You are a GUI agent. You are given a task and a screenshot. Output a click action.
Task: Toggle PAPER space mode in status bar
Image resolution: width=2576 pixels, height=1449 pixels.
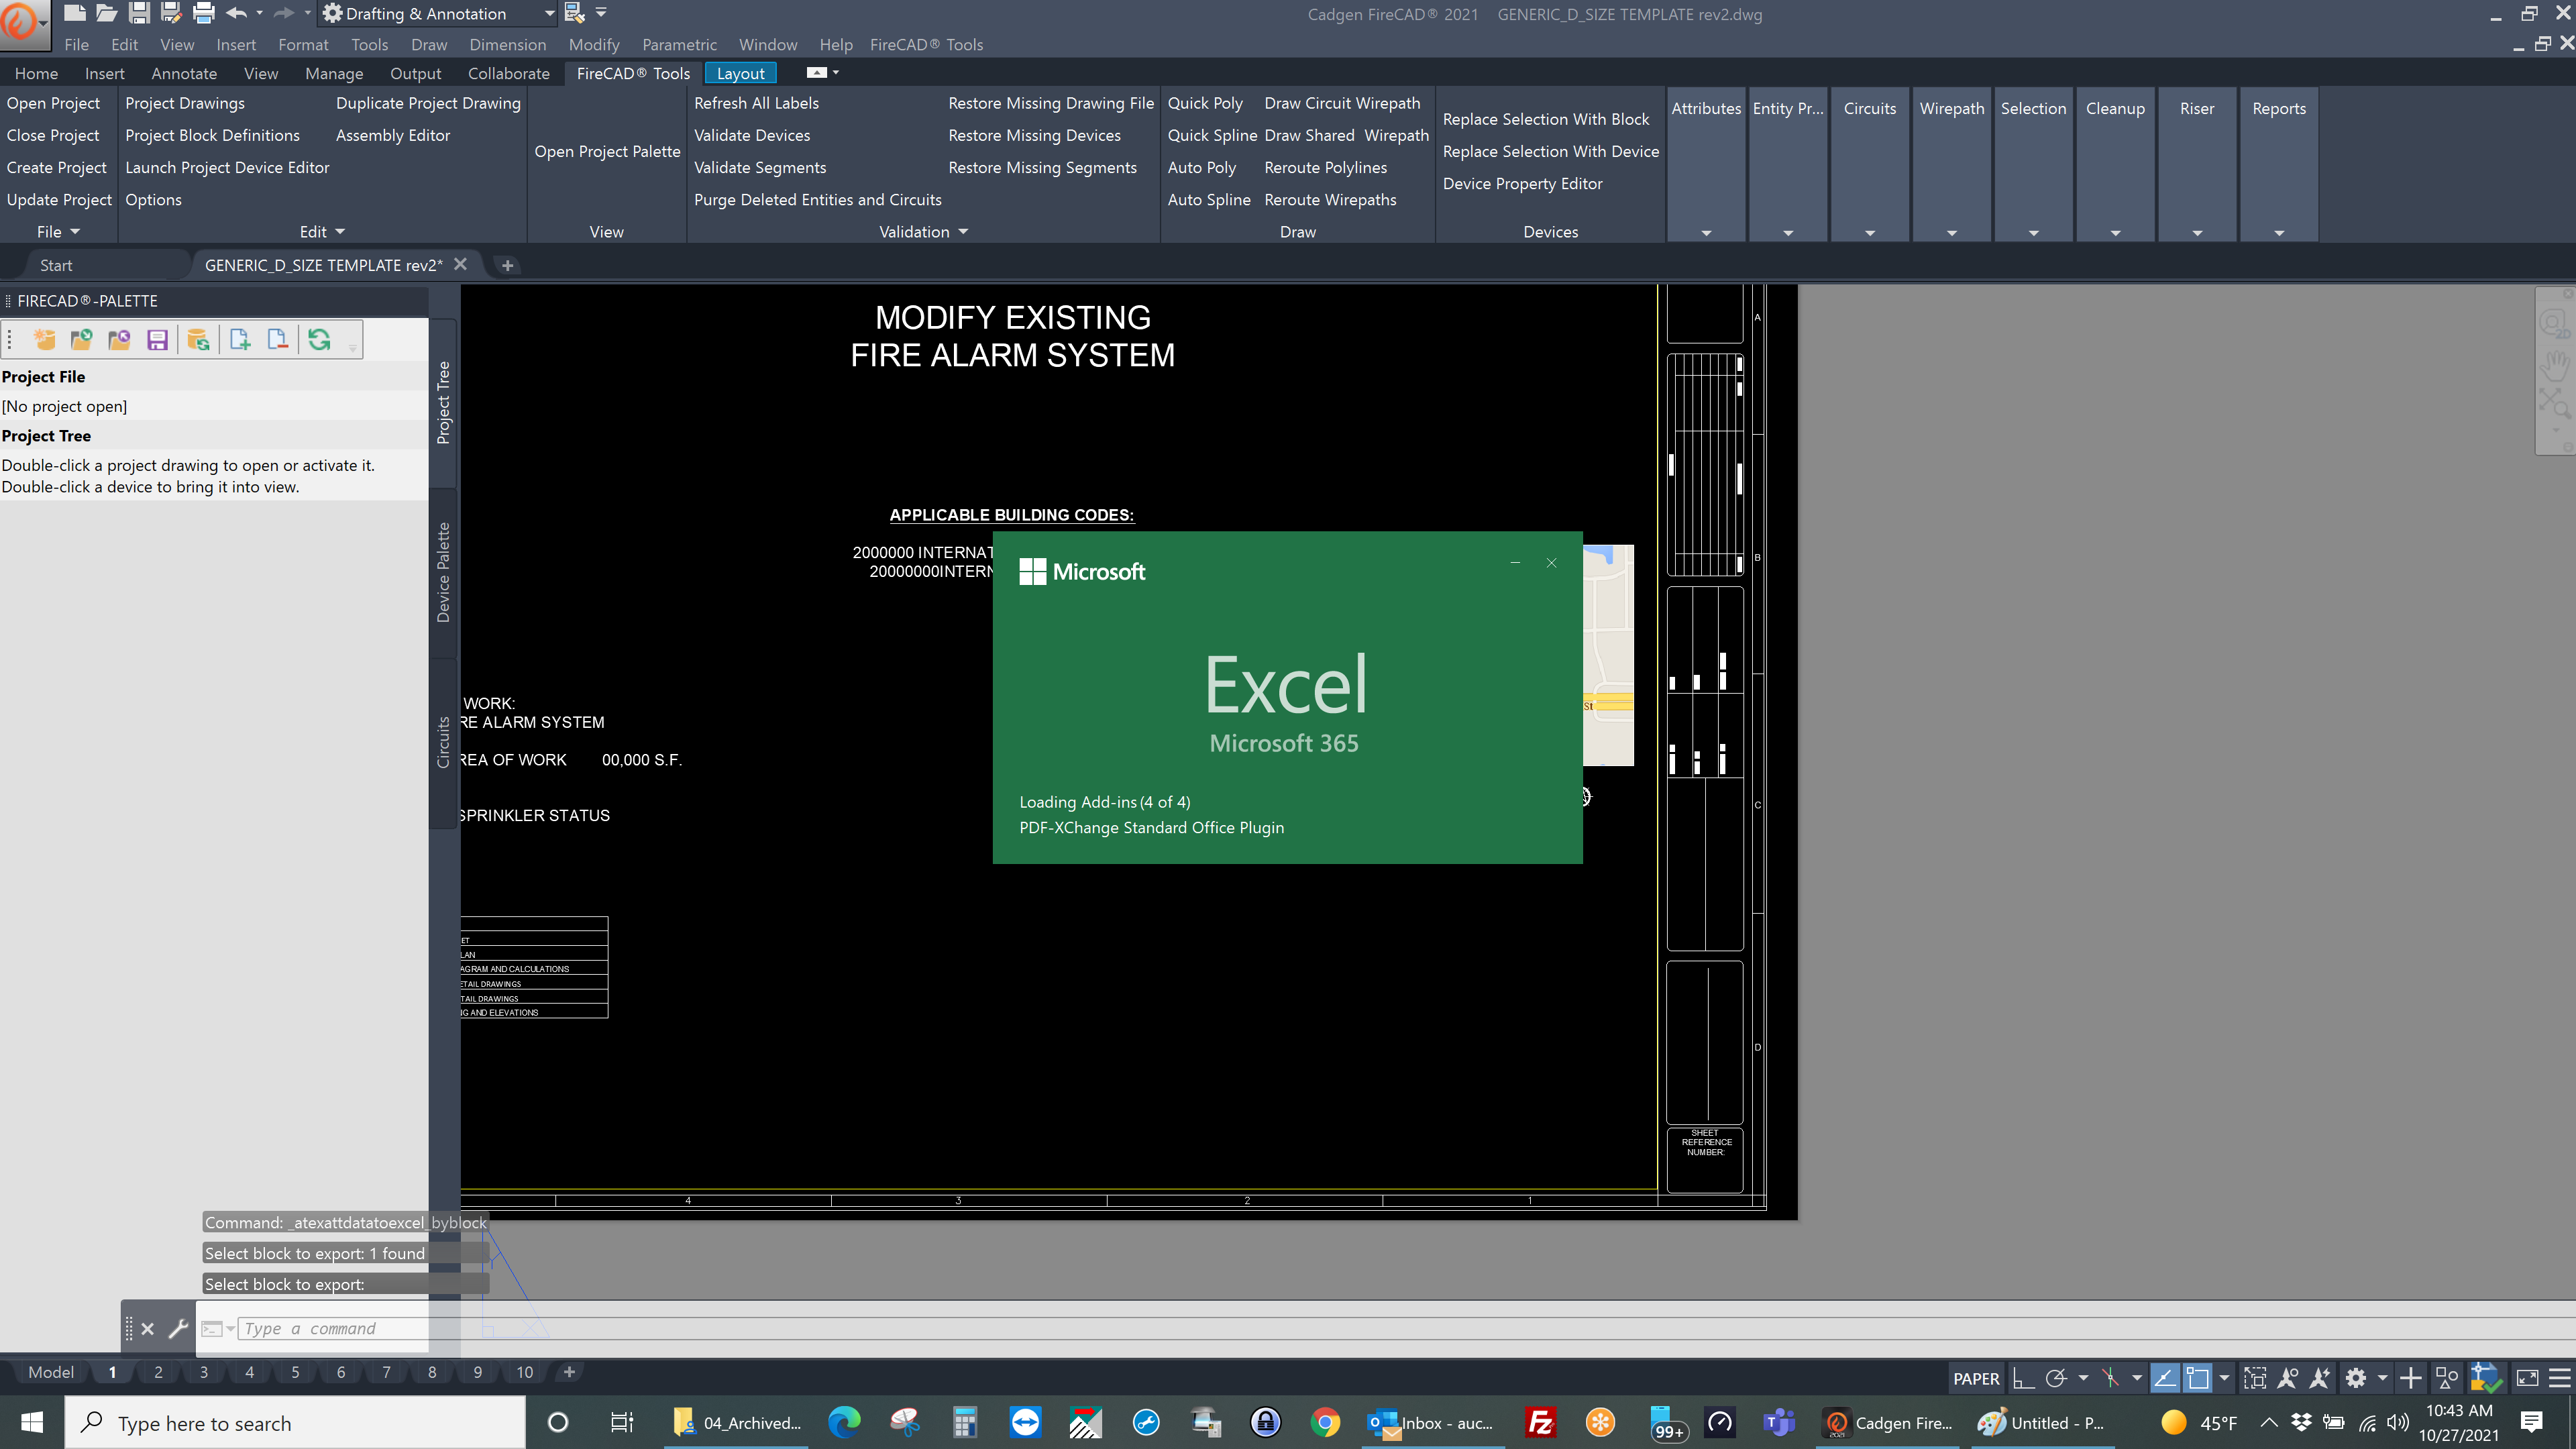click(1976, 1378)
